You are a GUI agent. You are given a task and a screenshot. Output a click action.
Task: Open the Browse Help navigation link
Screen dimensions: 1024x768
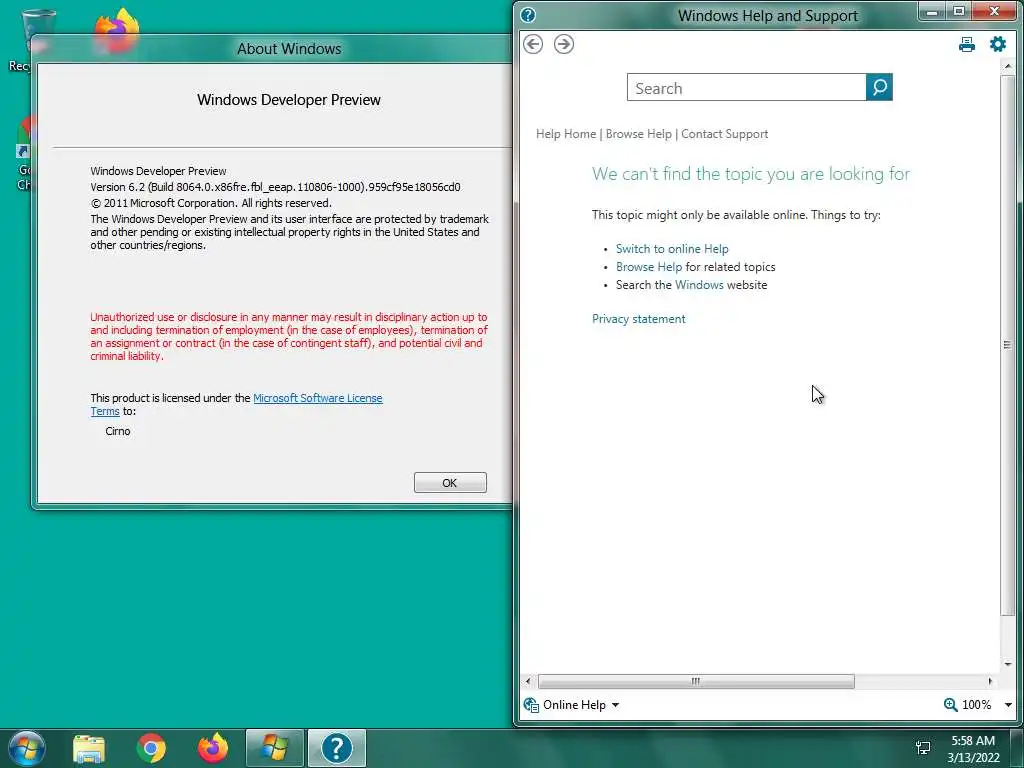pyautogui.click(x=638, y=134)
